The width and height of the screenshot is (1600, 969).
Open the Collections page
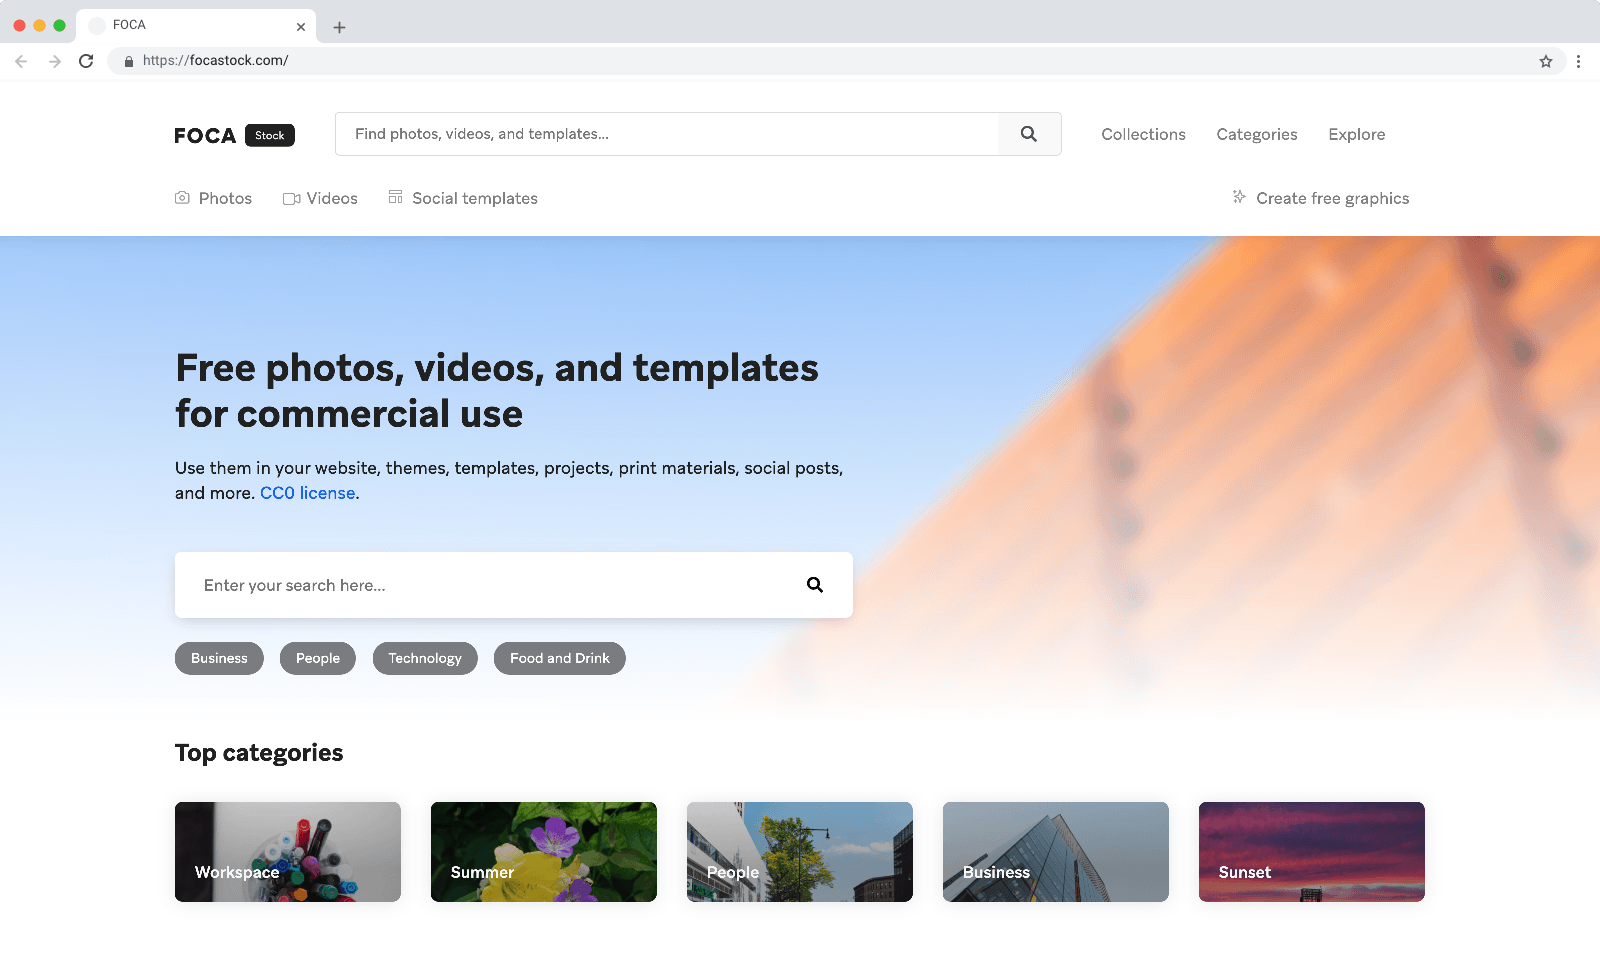click(x=1143, y=134)
